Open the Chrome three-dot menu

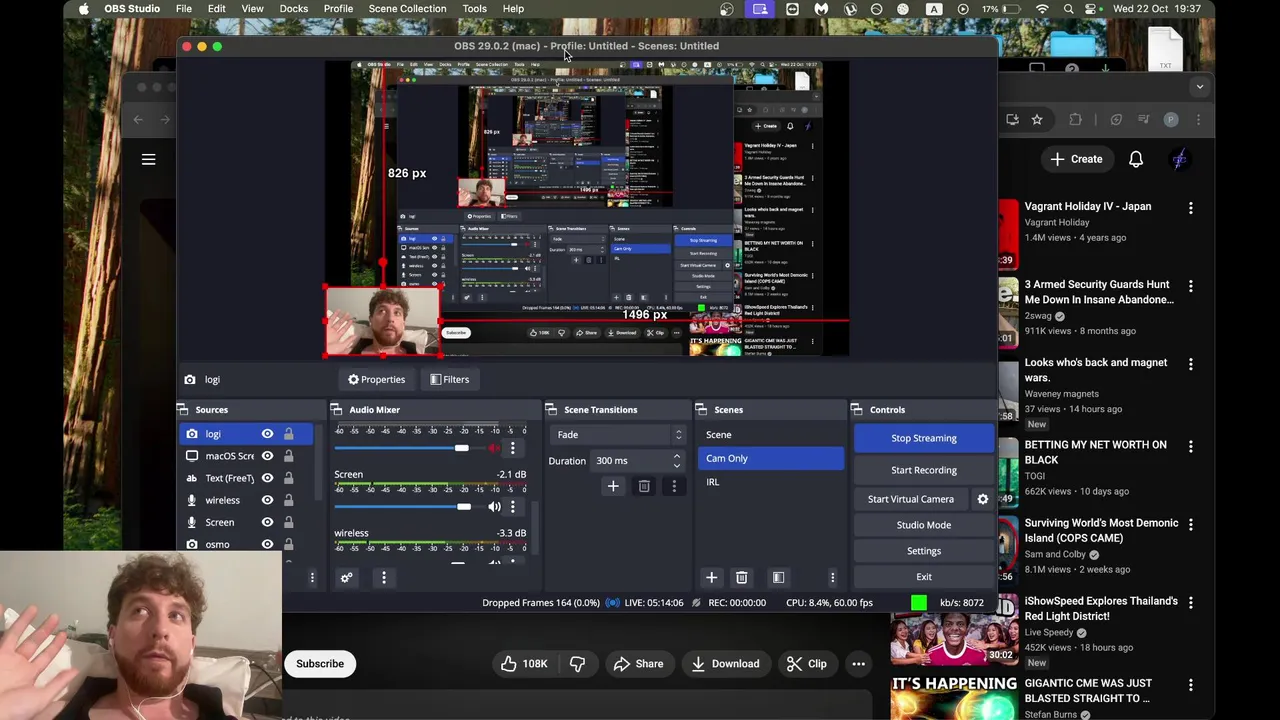pyautogui.click(x=1198, y=120)
